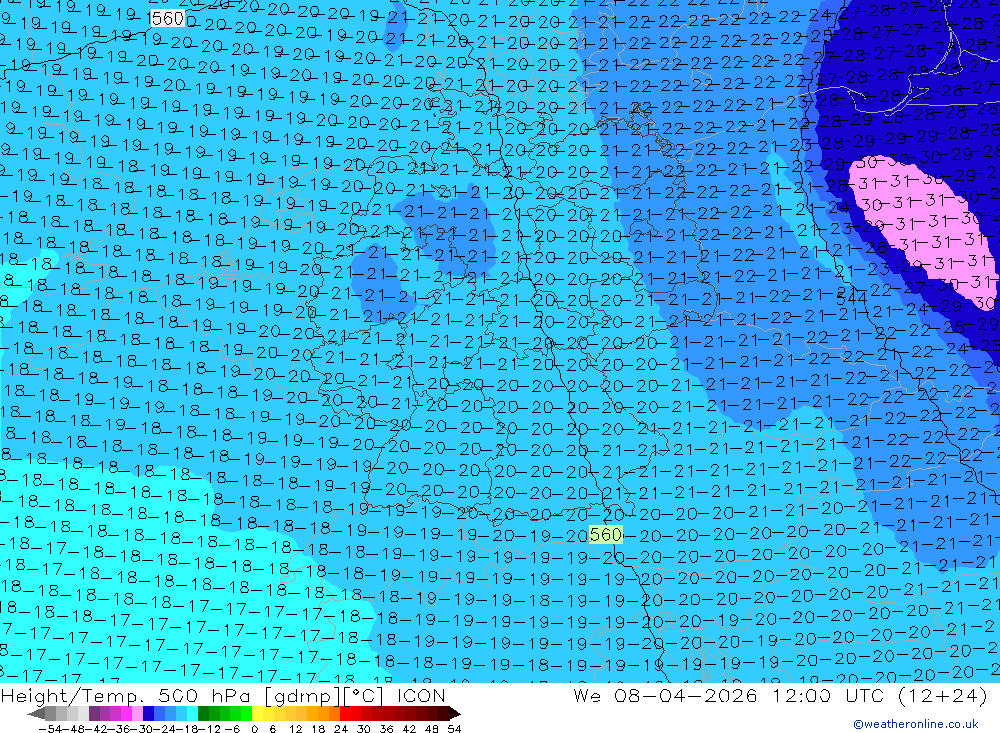Pick the yellow swatch above 0 in legend

click(259, 714)
